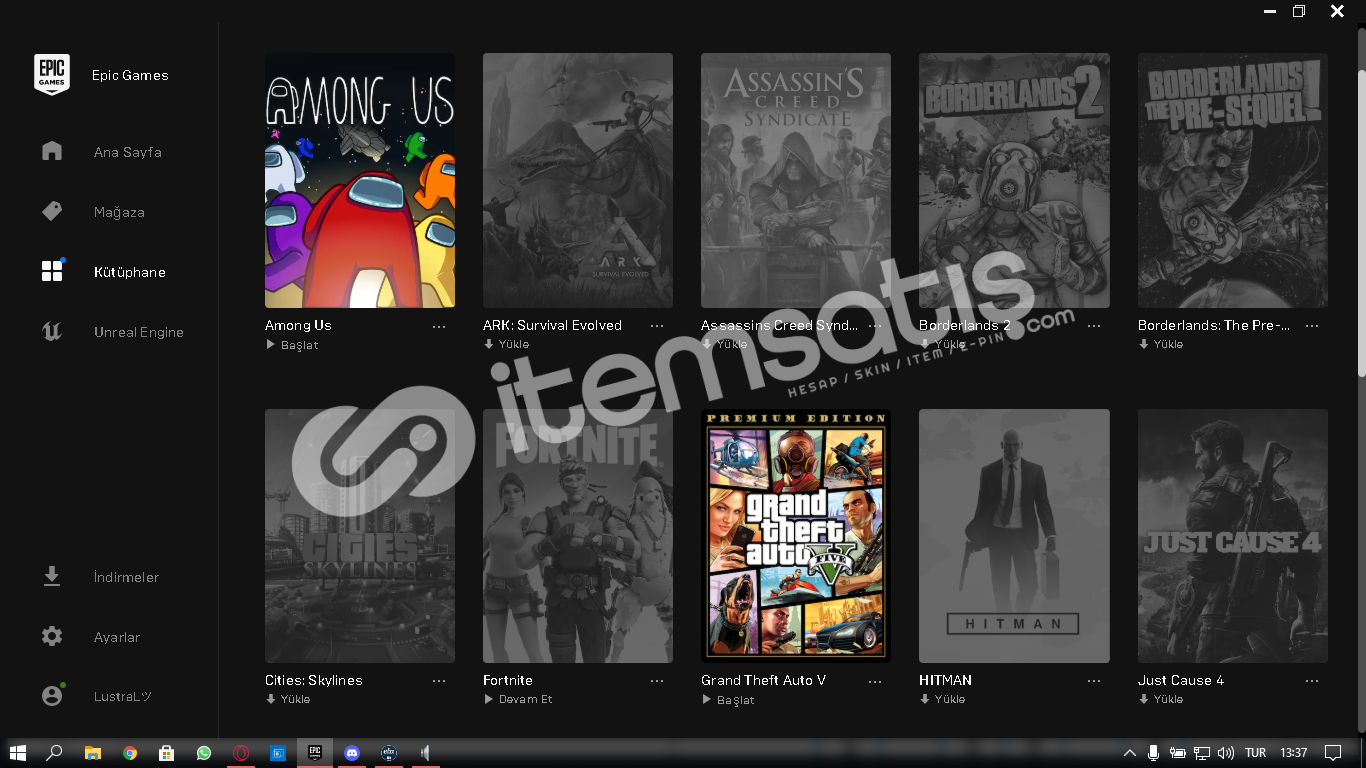This screenshot has width=1366, height=768.
Task: Open Google Chrome from the taskbar
Action: (x=130, y=752)
